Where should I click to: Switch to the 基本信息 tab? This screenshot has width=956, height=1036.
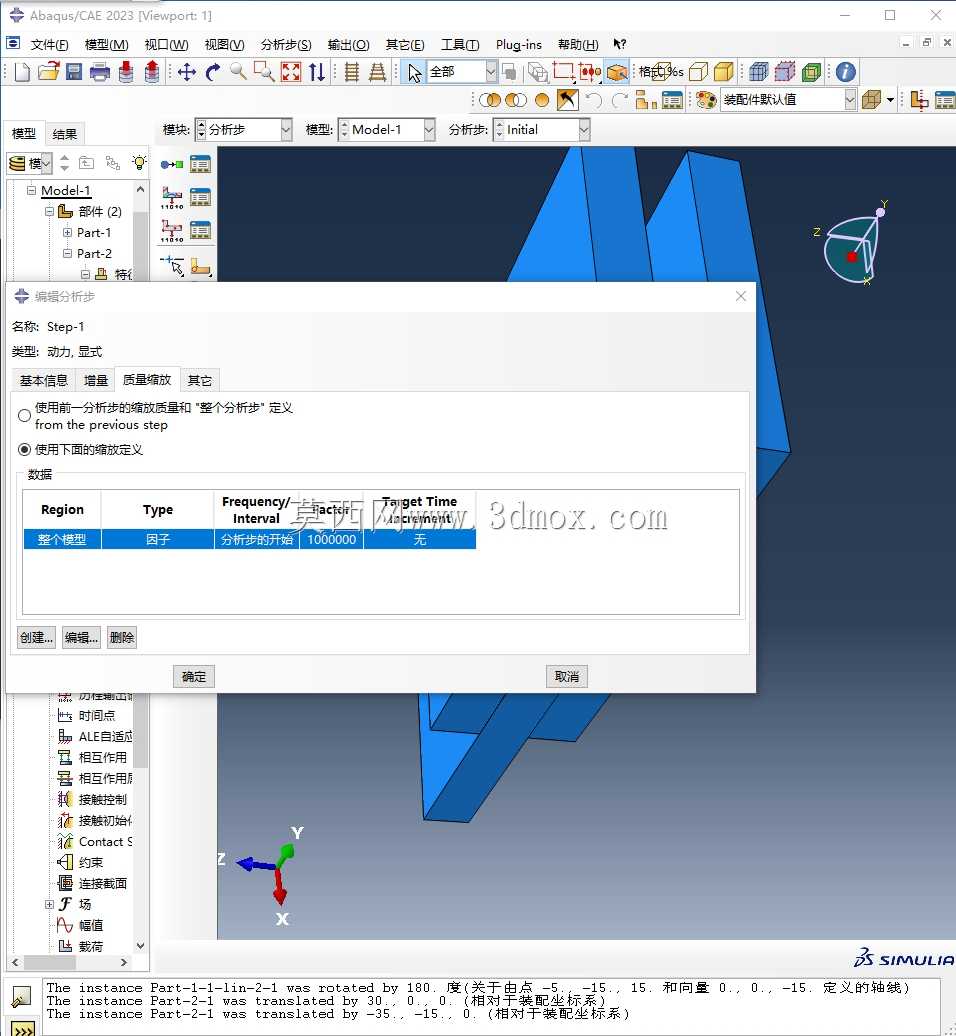point(44,381)
